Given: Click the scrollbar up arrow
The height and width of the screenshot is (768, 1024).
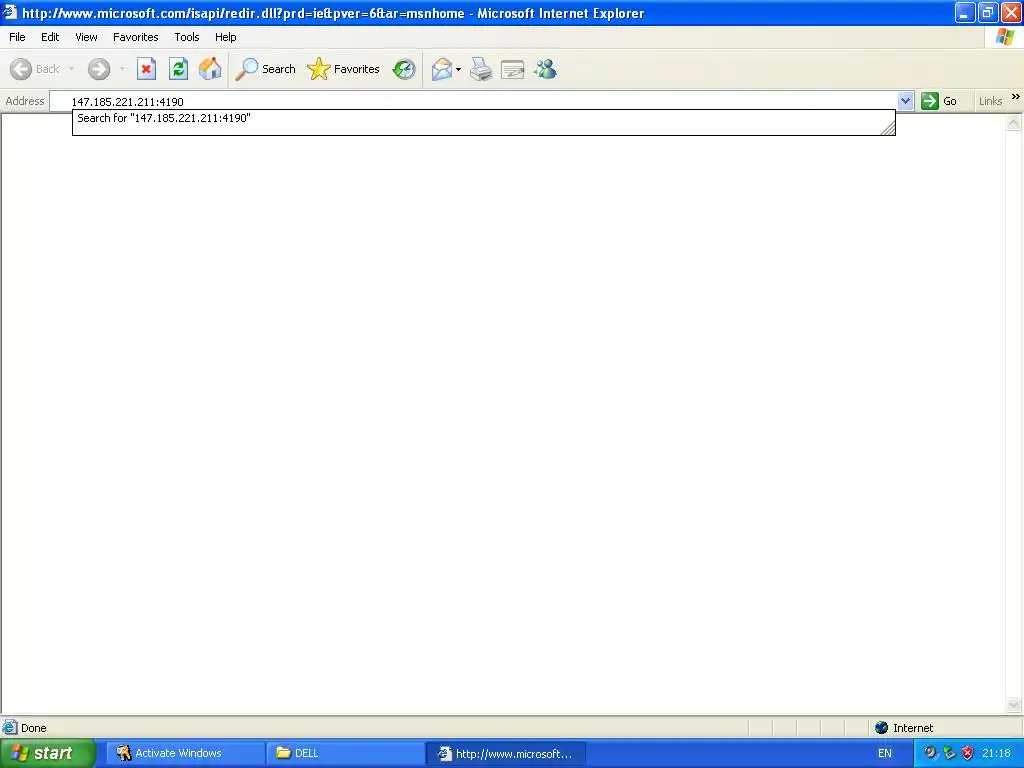Looking at the screenshot, I should (1014, 122).
